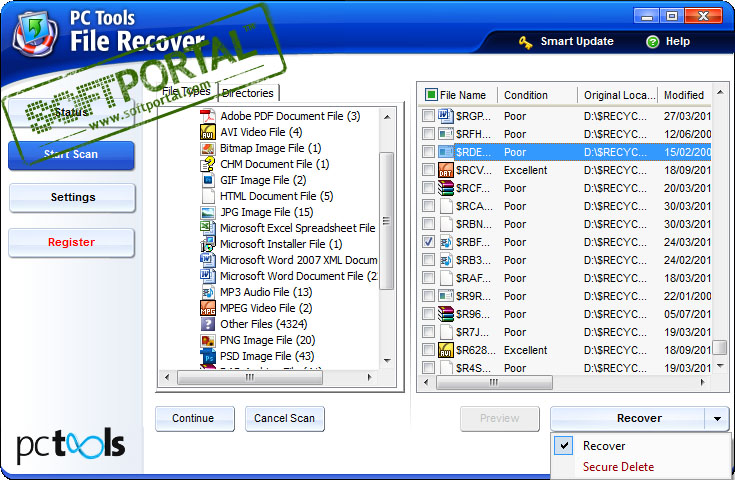Click the results list left scroll arrow
Image resolution: width=735 pixels, height=480 pixels.
point(426,382)
